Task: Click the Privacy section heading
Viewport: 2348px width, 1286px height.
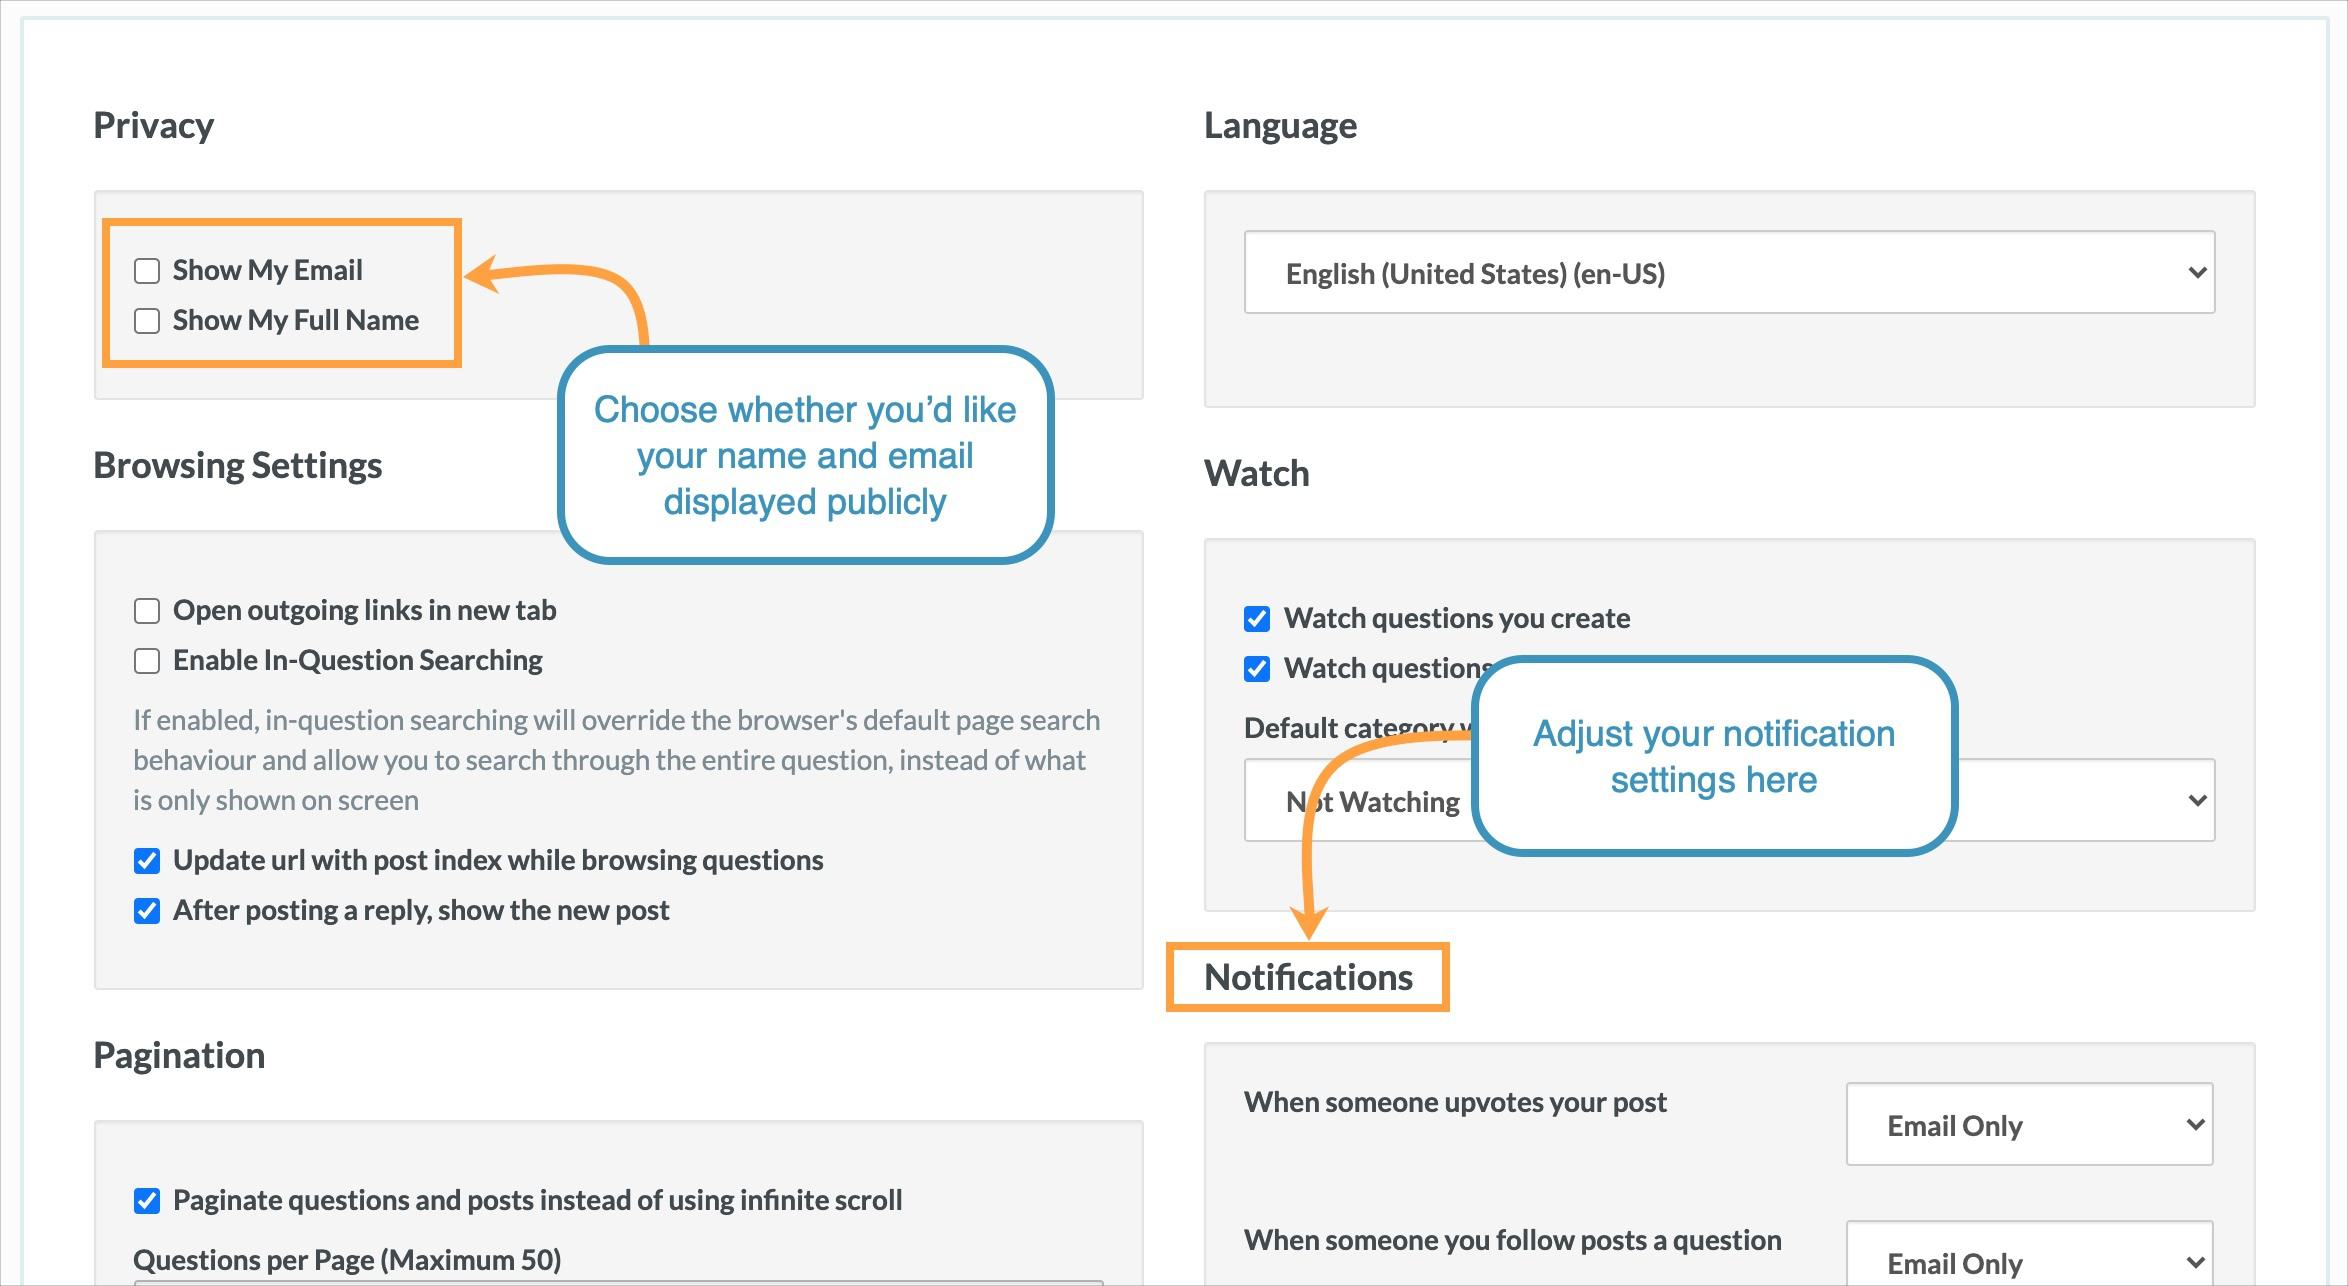Action: [153, 126]
